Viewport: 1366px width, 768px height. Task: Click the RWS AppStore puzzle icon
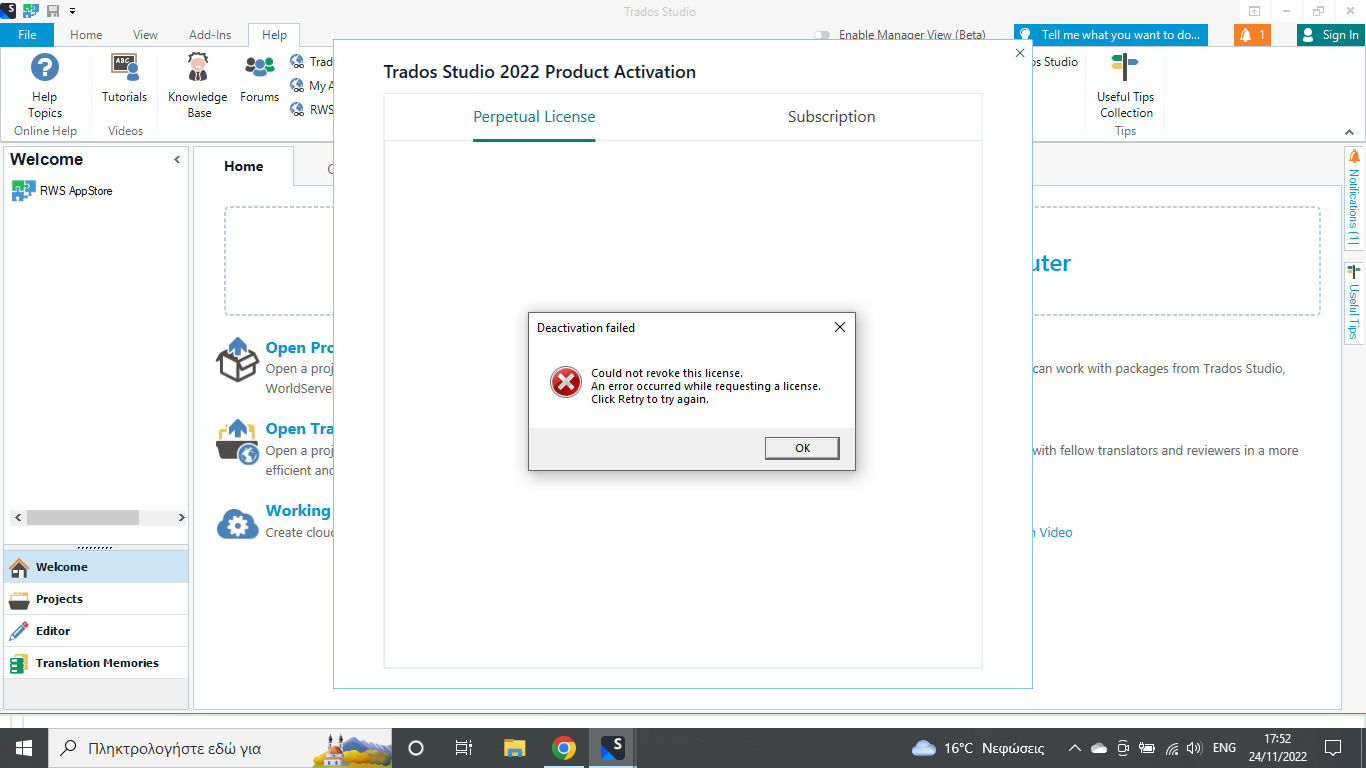[22, 191]
